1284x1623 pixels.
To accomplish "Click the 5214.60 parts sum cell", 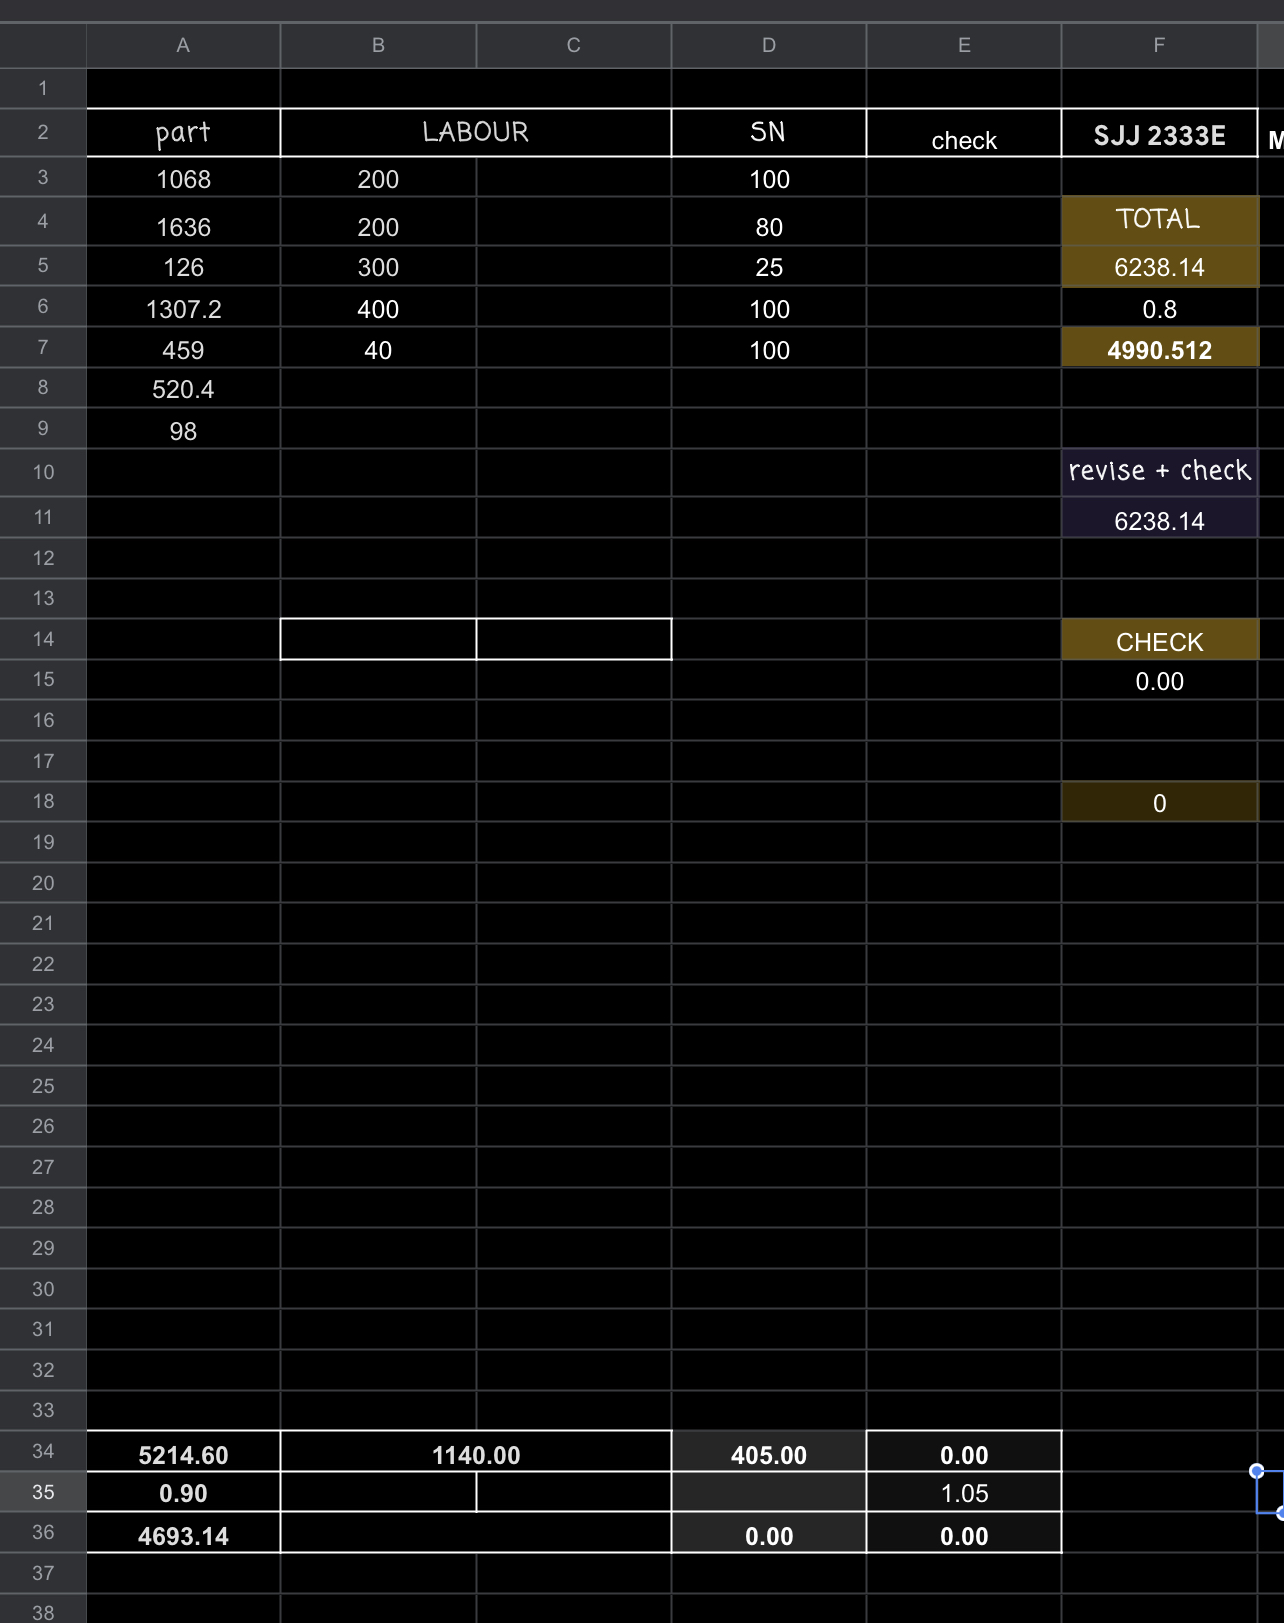I will 183,1454.
